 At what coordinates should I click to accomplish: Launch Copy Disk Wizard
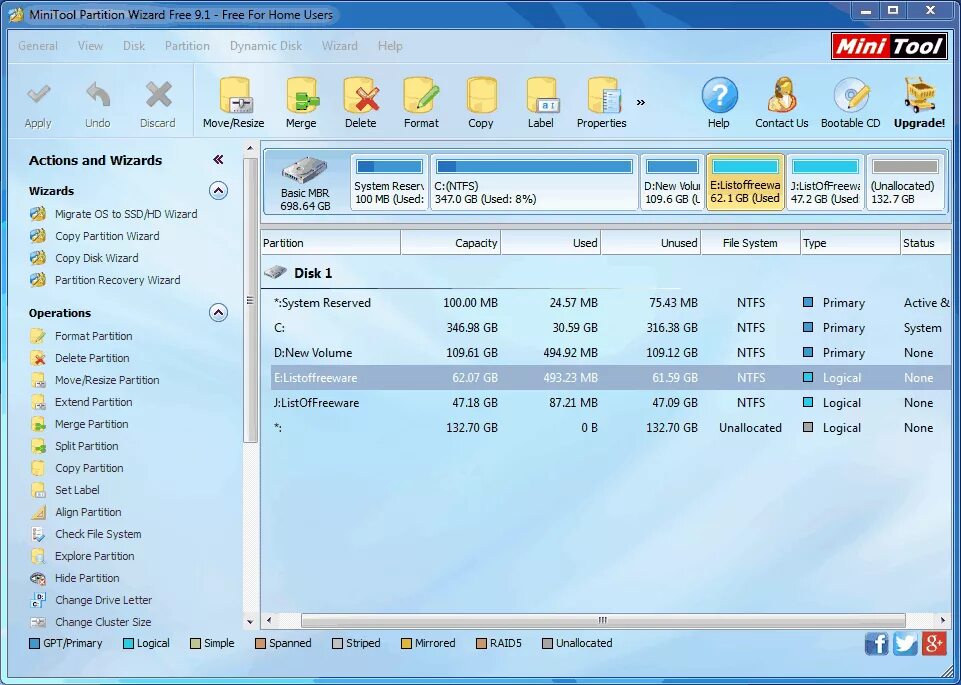tap(84, 258)
